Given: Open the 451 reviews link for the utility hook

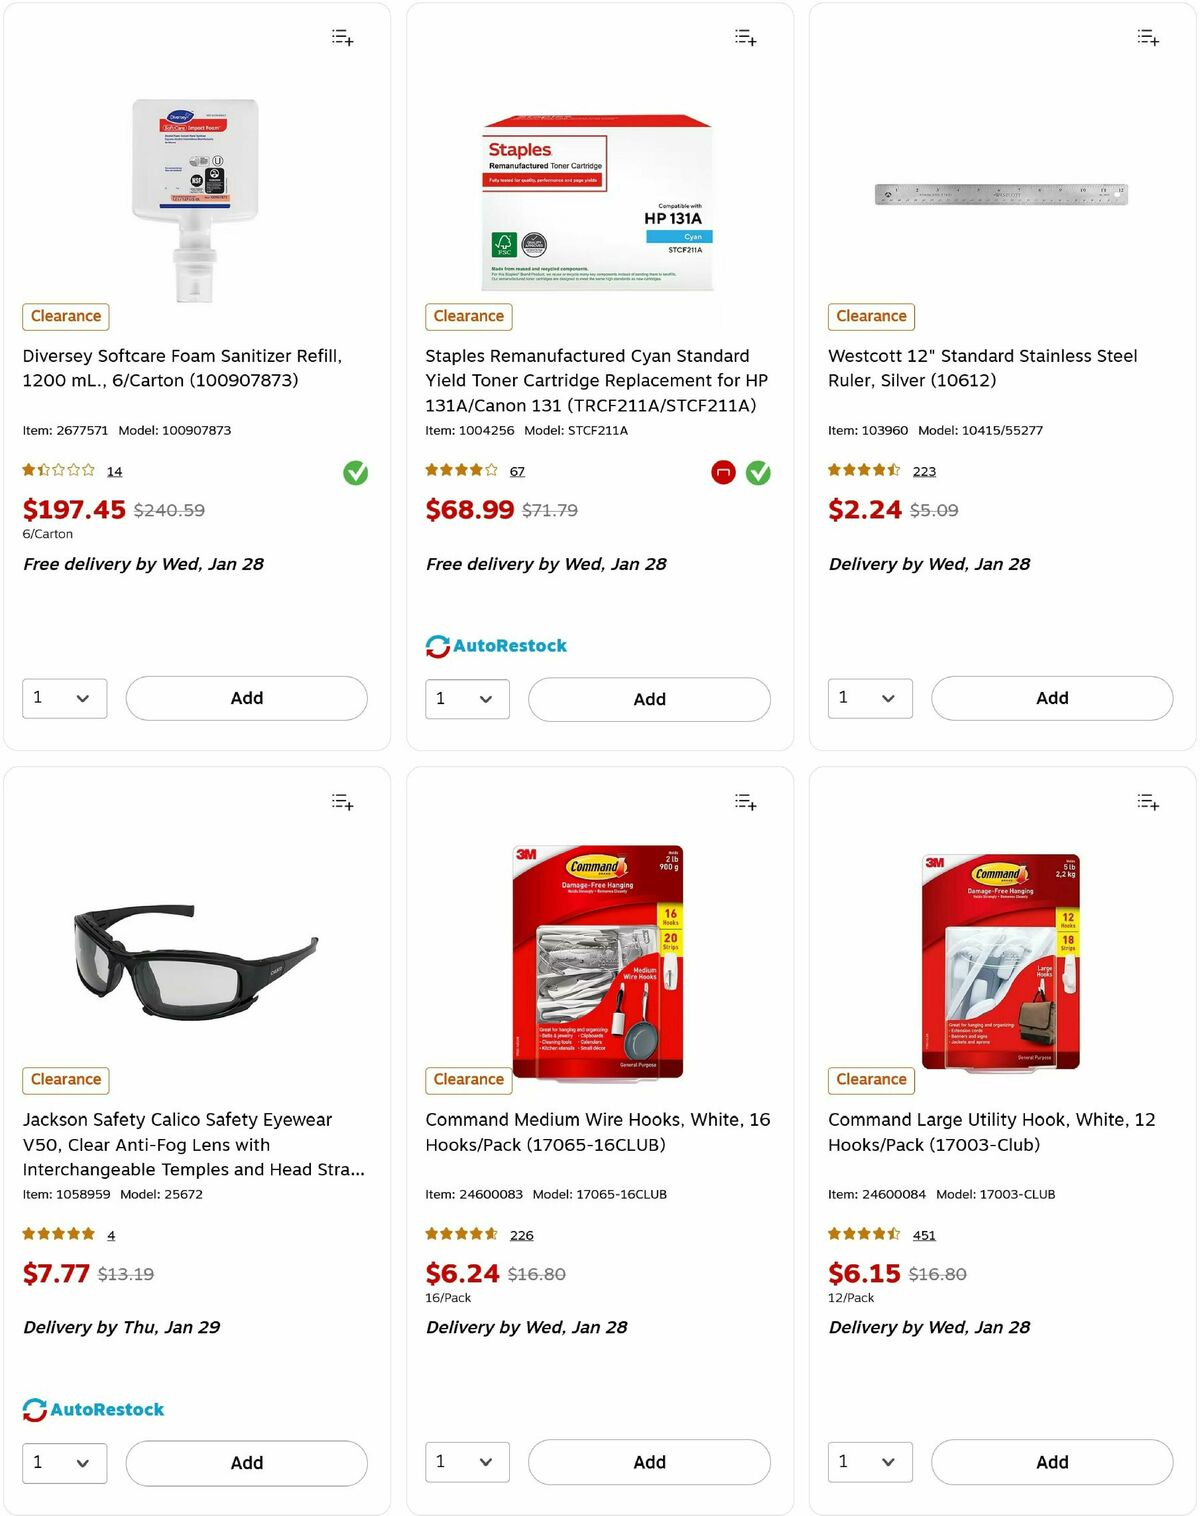Looking at the screenshot, I should 924,1235.
